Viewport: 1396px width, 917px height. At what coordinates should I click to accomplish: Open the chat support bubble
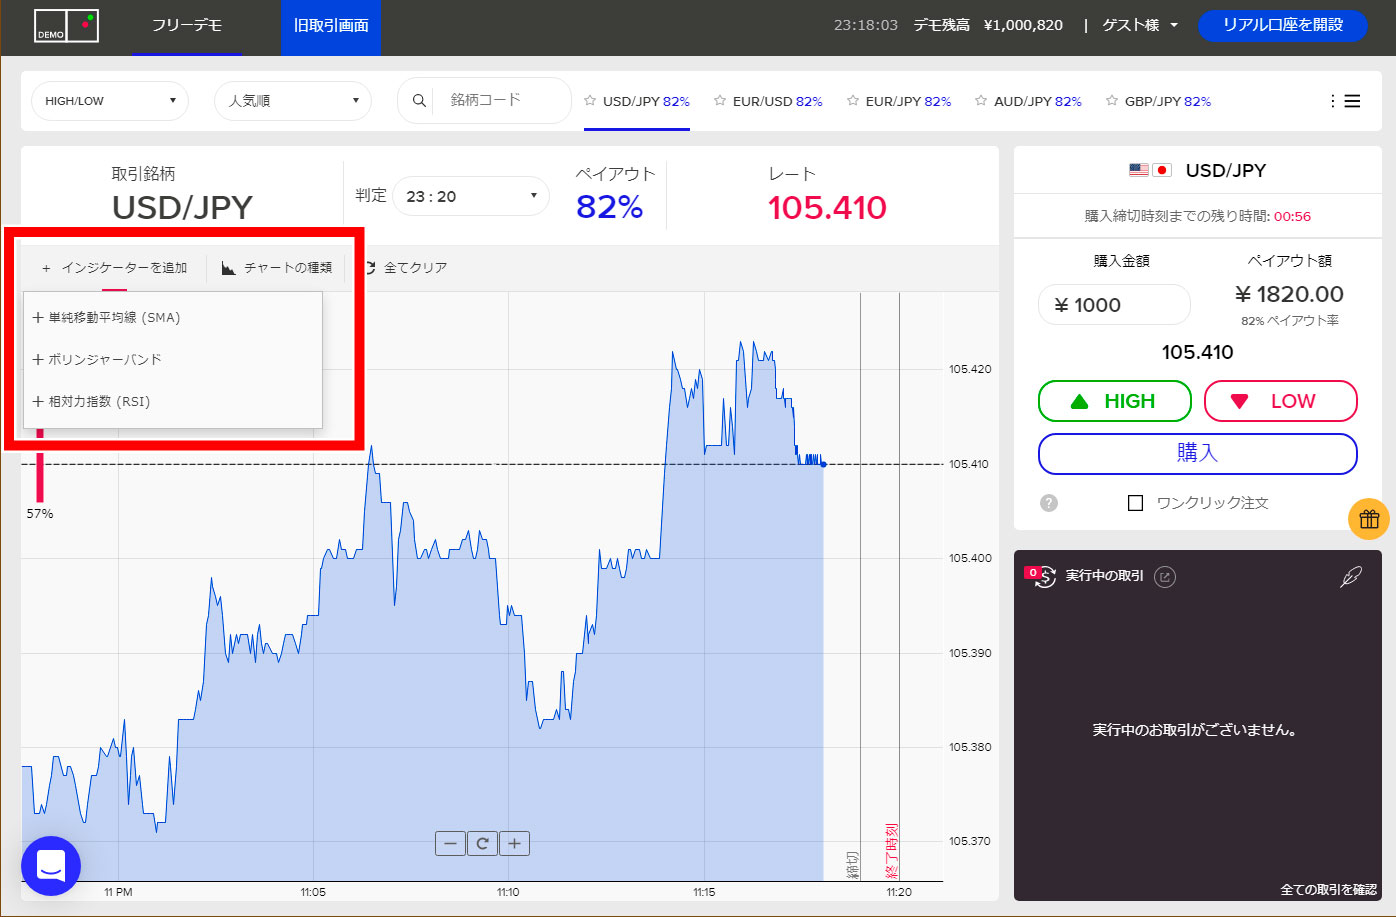[x=51, y=866]
